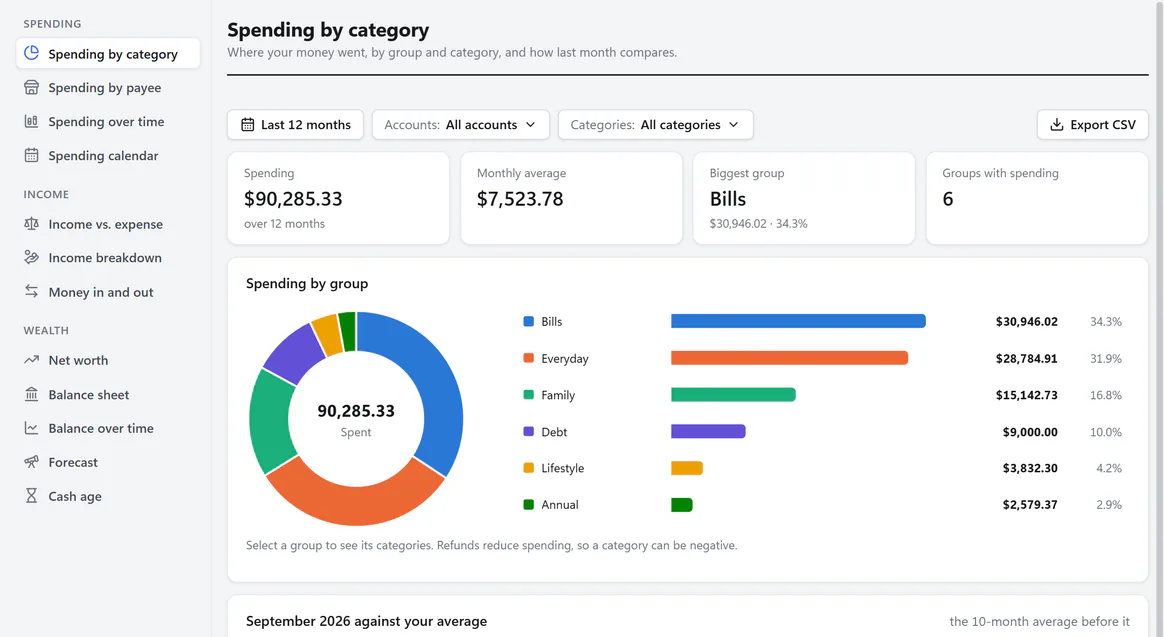Click the teal Family donut segment
The width and height of the screenshot is (1164, 637).
coord(269,419)
